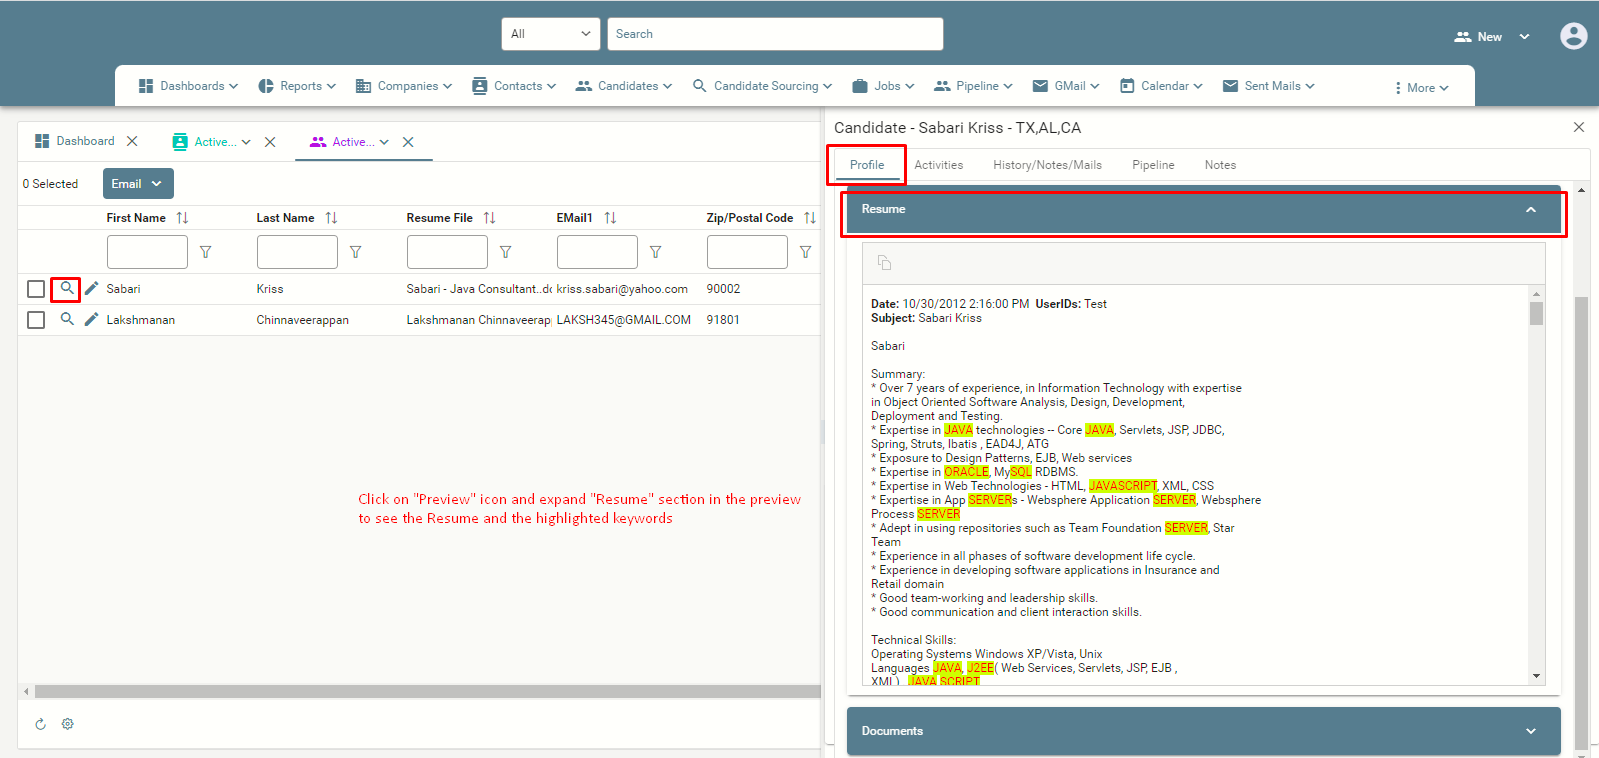
Task: Open the Dashboards menu
Action: 188,86
